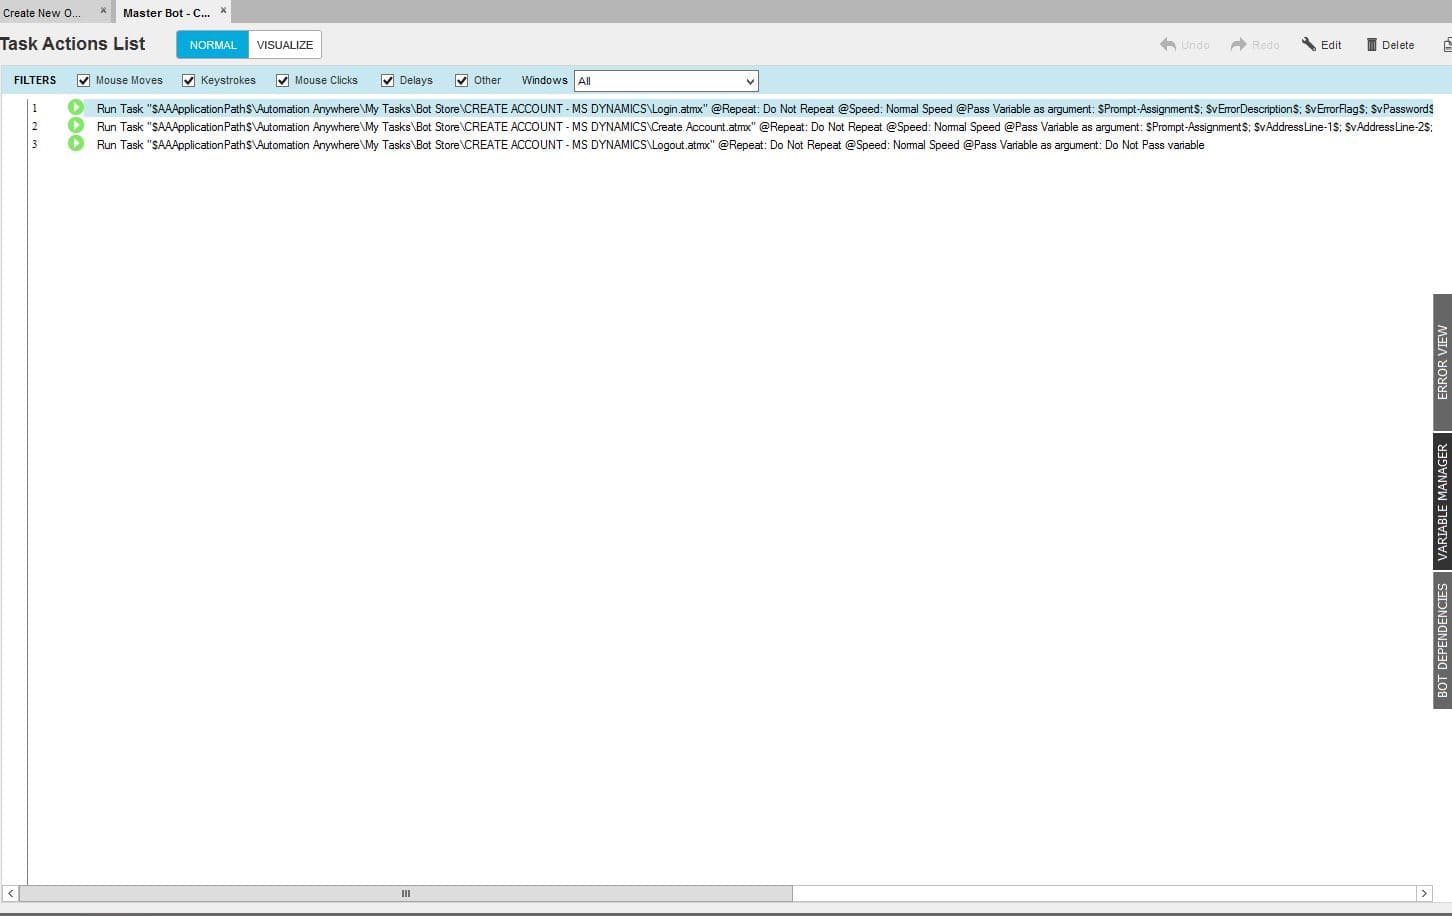The height and width of the screenshot is (916, 1452).
Task: Disable the Delays filter checkbox
Action: (x=388, y=81)
